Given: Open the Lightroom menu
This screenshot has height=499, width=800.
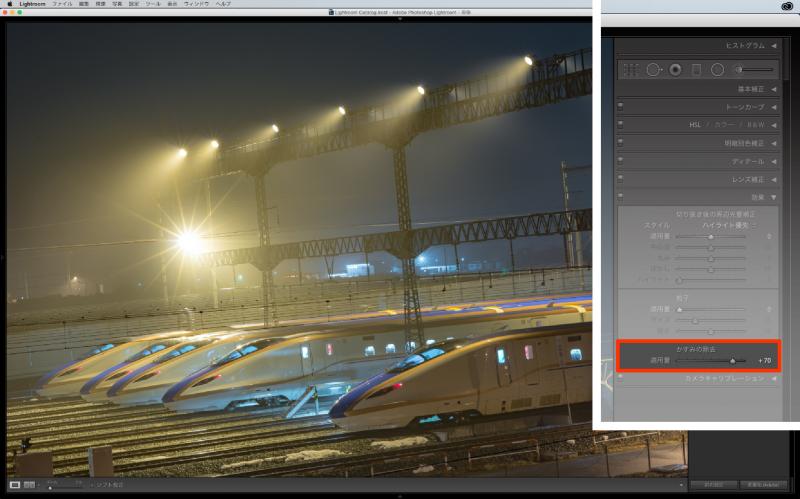Looking at the screenshot, I should point(33,4).
